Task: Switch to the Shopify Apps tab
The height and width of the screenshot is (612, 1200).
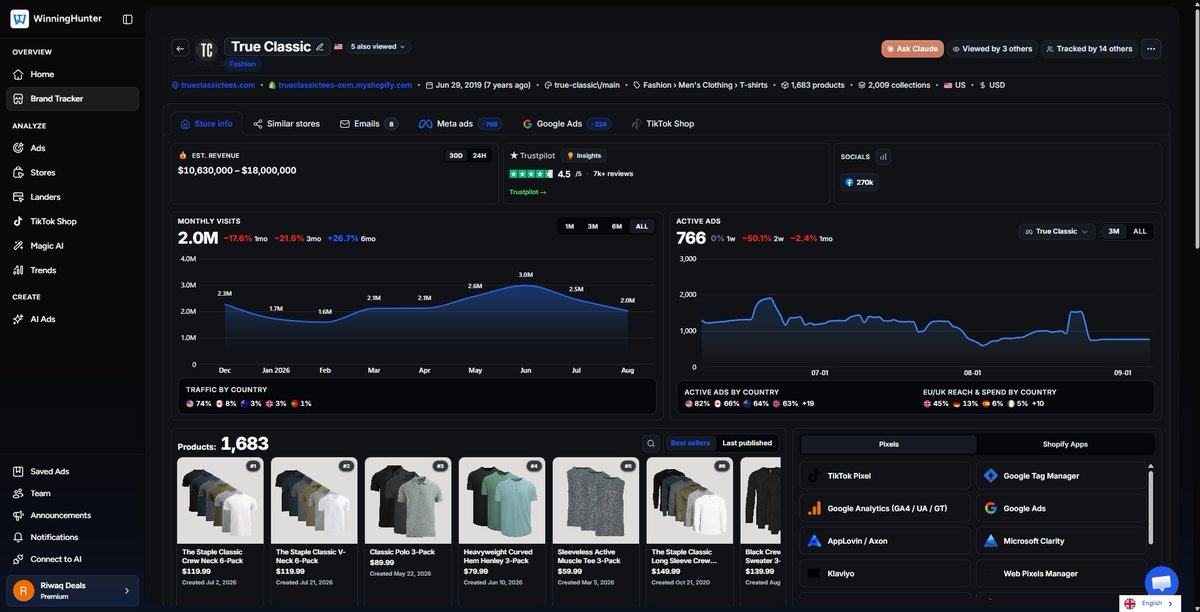Action: pos(1065,444)
